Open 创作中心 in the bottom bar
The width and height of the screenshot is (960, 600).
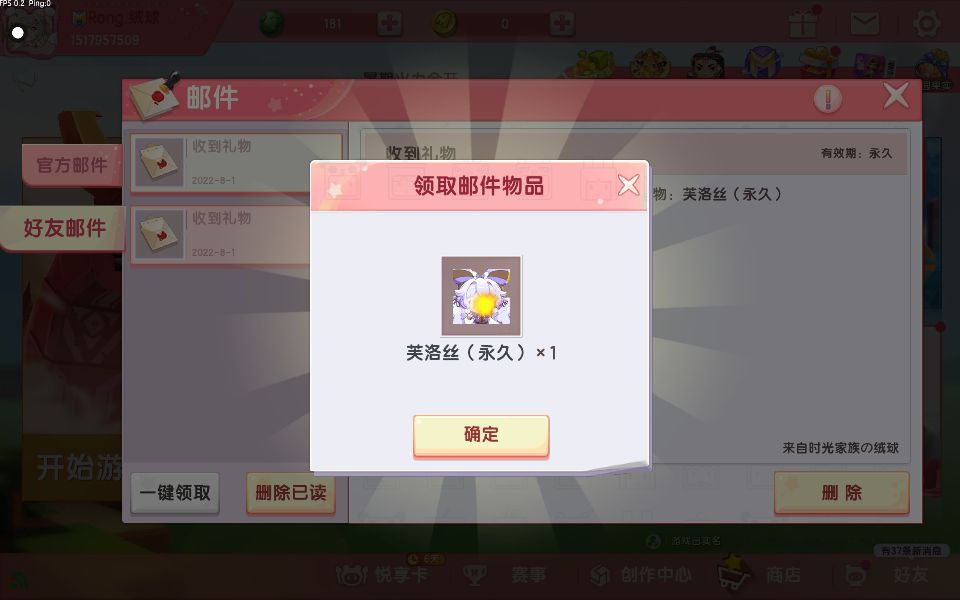click(641, 574)
